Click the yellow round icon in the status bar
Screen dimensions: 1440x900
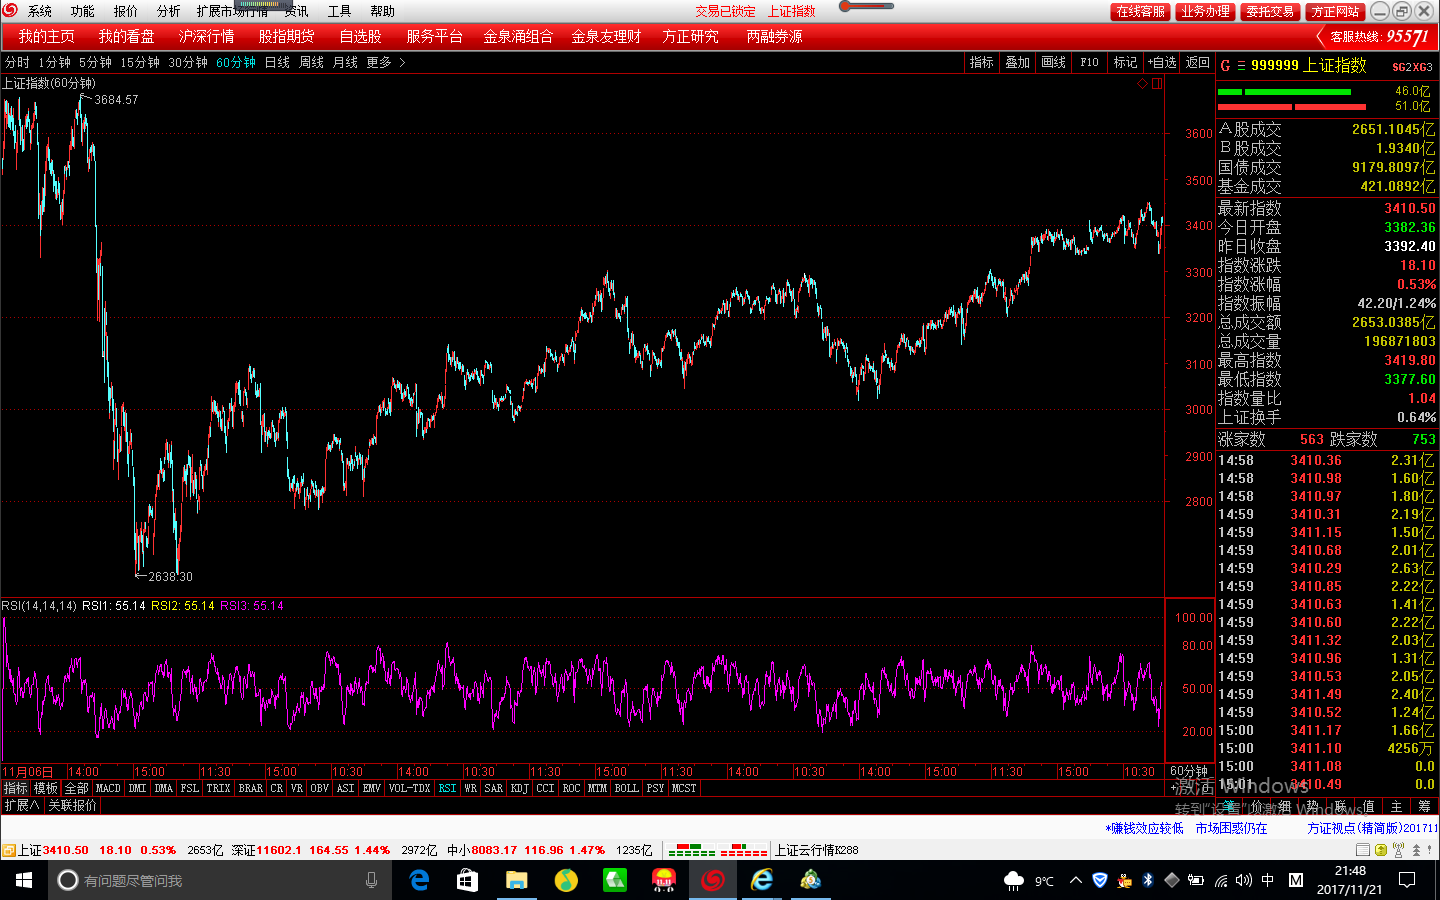click(x=1381, y=850)
